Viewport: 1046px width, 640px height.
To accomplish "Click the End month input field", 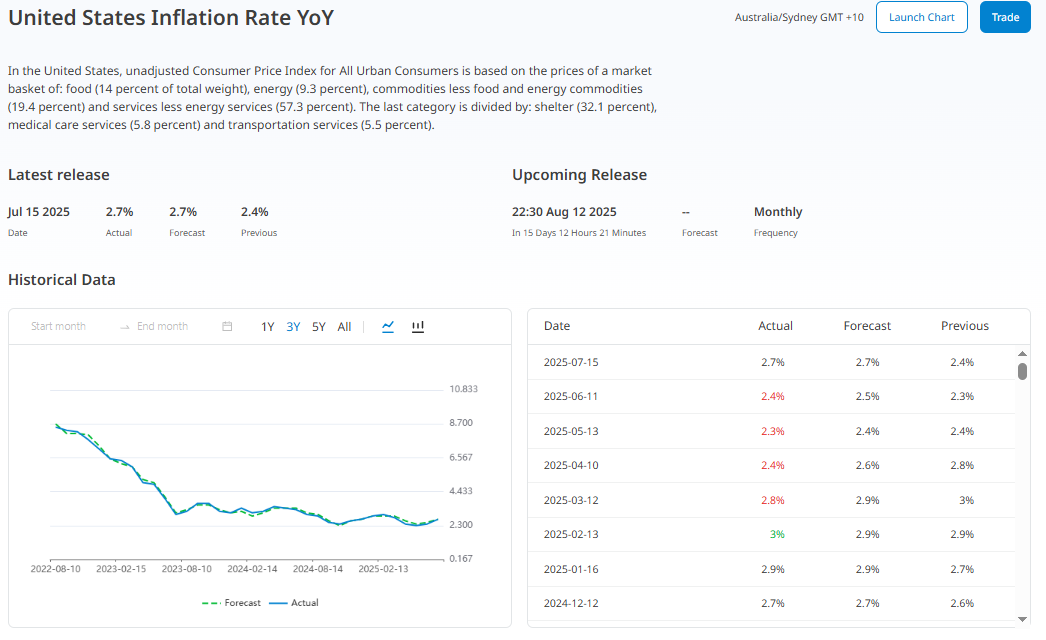I will tap(162, 327).
